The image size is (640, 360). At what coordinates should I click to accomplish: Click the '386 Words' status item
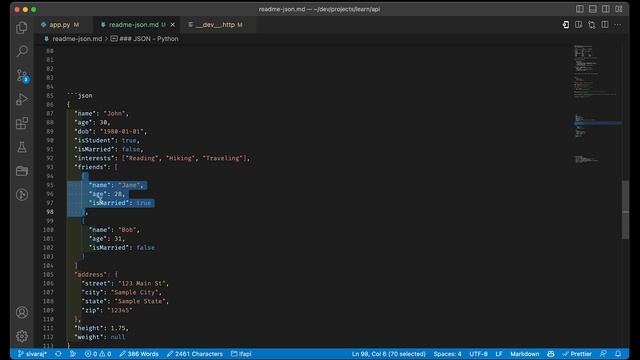139,354
